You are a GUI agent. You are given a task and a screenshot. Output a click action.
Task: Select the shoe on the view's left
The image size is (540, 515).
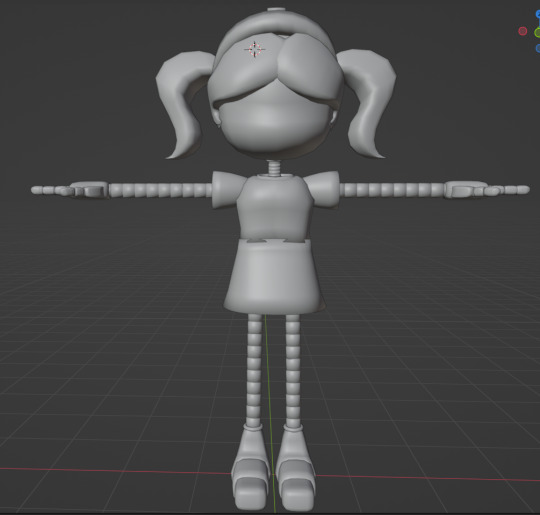[251, 468]
